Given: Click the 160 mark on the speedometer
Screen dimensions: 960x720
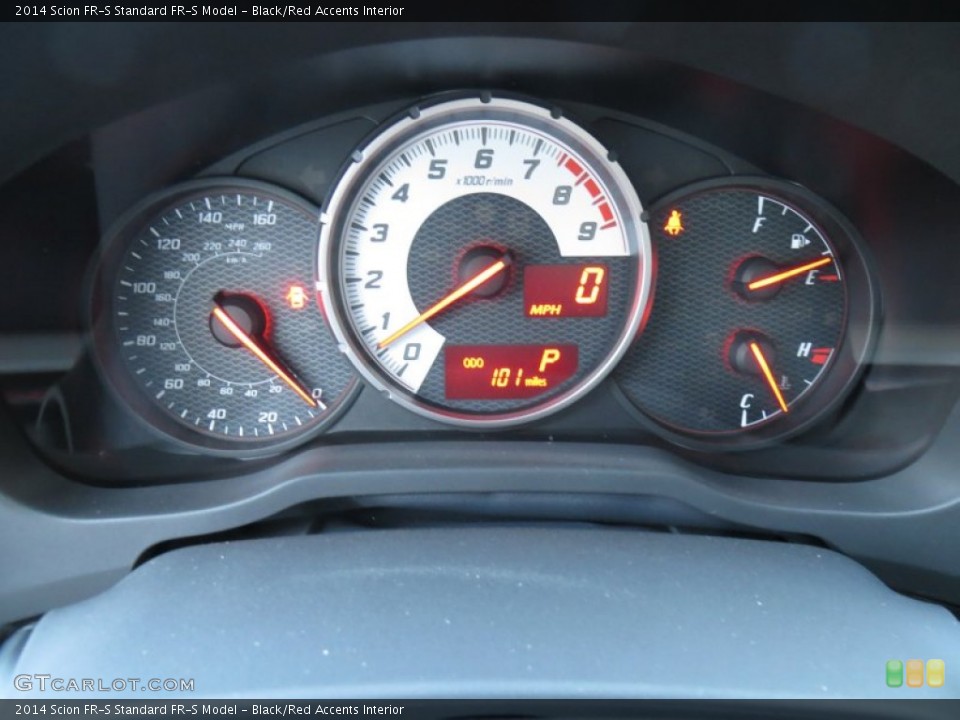Looking at the screenshot, I should [x=264, y=219].
